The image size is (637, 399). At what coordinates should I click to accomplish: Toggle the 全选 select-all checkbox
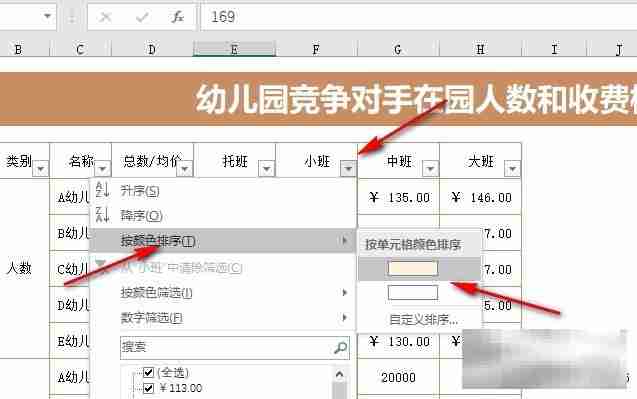[x=149, y=372]
